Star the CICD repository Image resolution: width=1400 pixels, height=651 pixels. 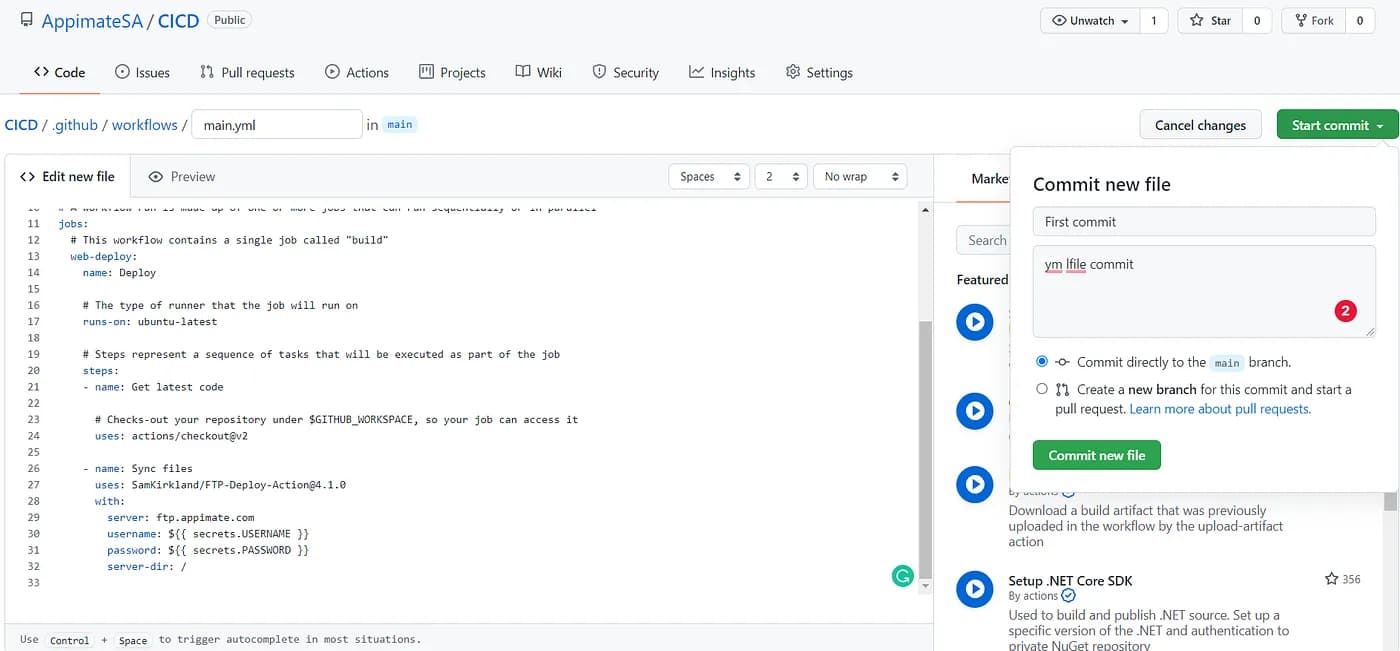(1210, 20)
